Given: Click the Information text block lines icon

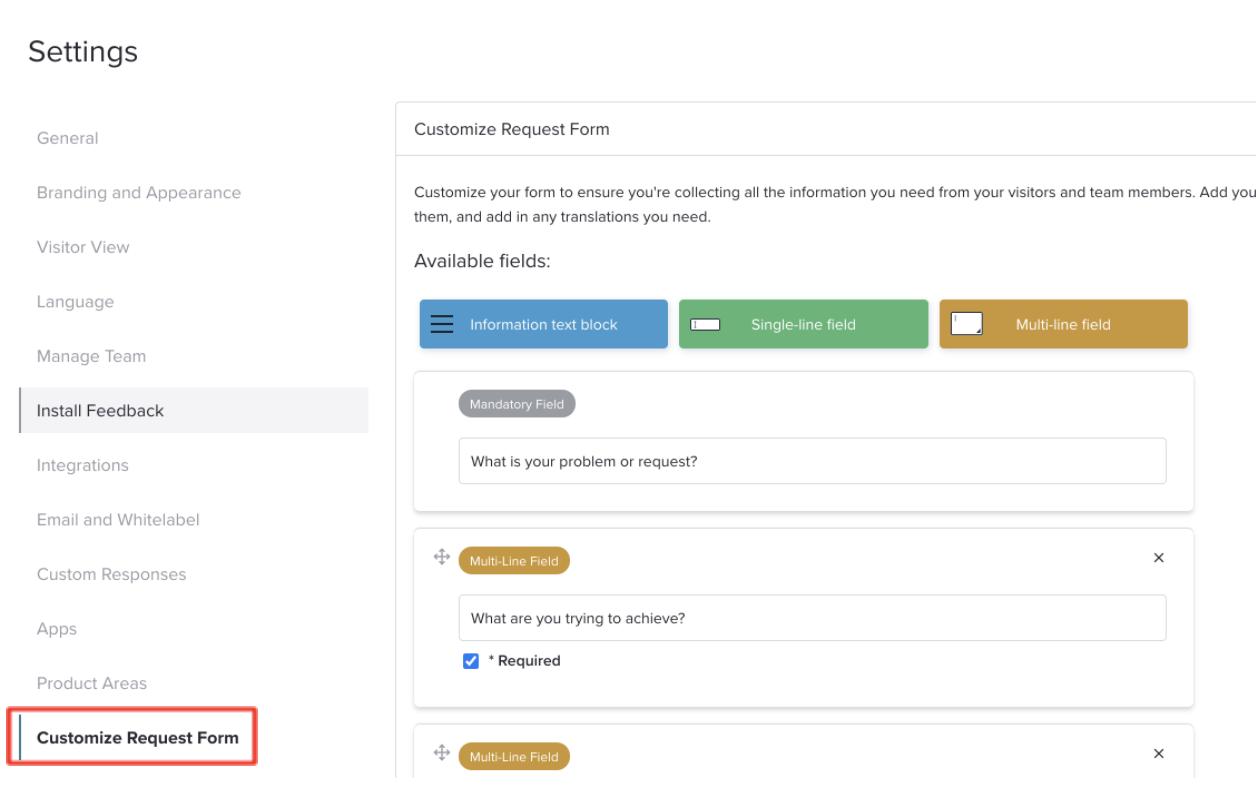Looking at the screenshot, I should [442, 324].
